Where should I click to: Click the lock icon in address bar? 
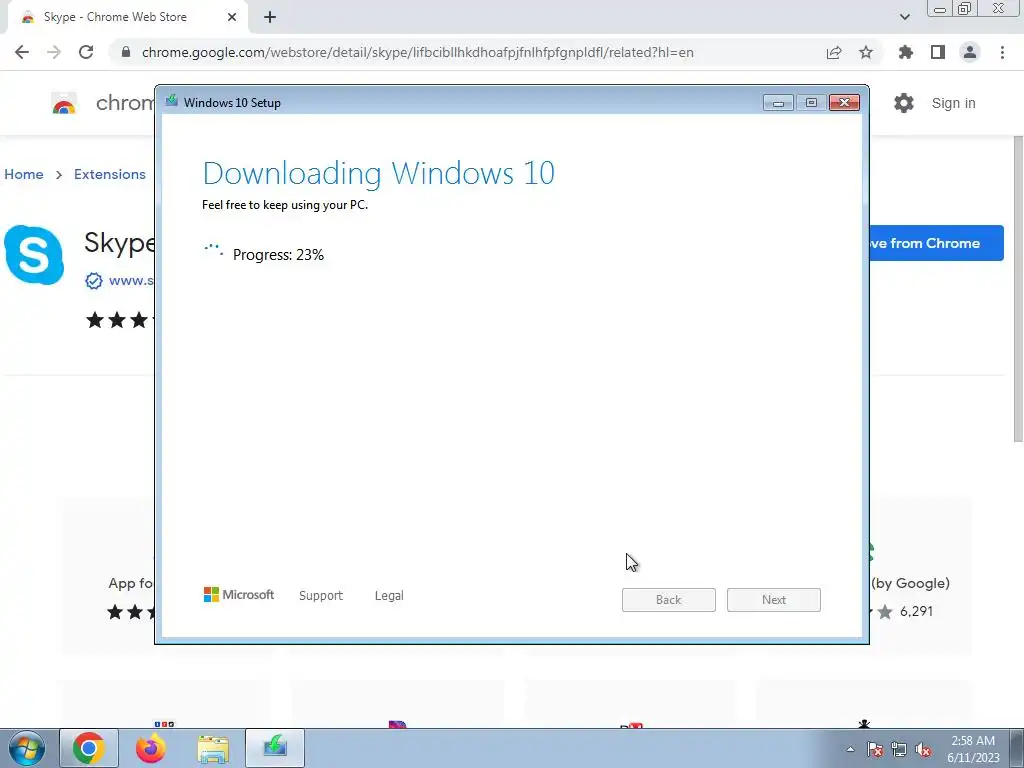(127, 52)
